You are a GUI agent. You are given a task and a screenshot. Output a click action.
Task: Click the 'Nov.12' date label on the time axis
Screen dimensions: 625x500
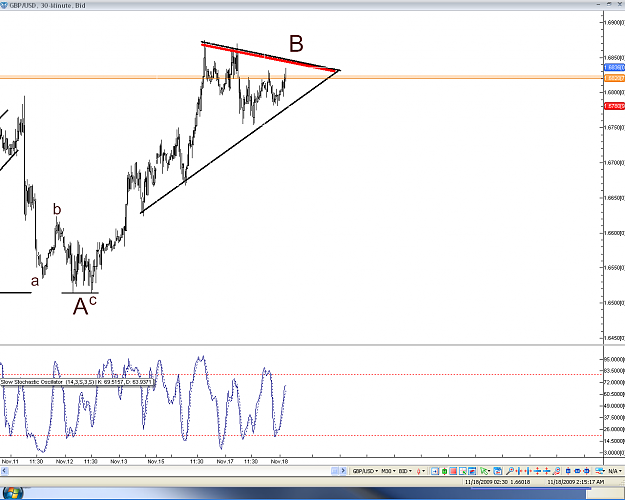click(x=65, y=461)
